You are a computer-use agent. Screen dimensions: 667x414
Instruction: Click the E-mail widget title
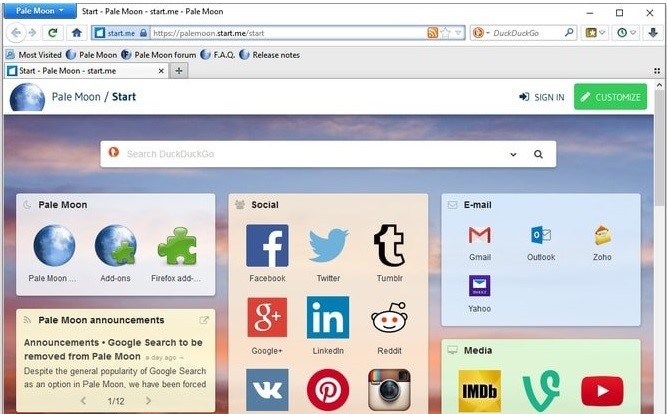[477, 205]
